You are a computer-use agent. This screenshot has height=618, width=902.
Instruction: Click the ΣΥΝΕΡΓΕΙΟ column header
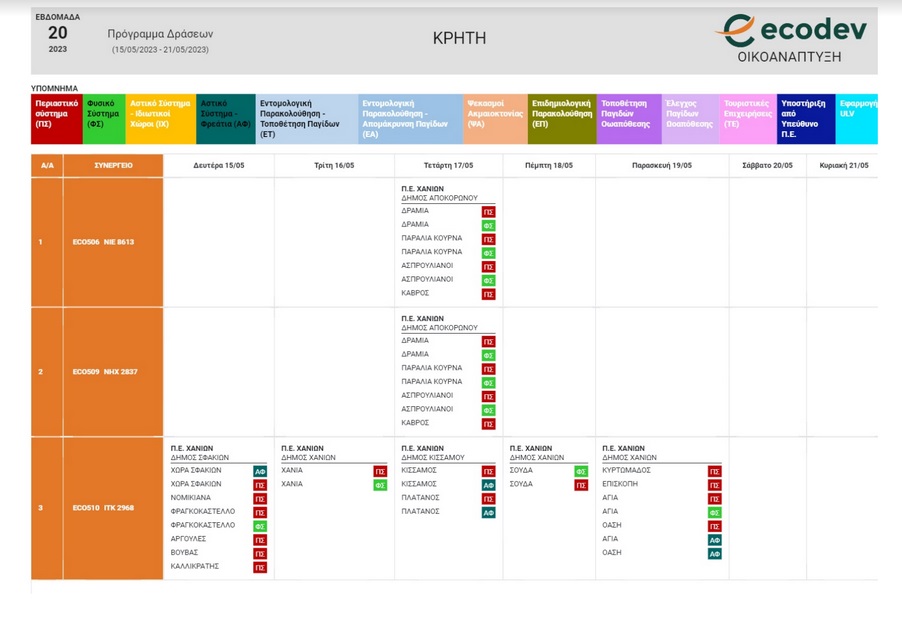coord(113,166)
